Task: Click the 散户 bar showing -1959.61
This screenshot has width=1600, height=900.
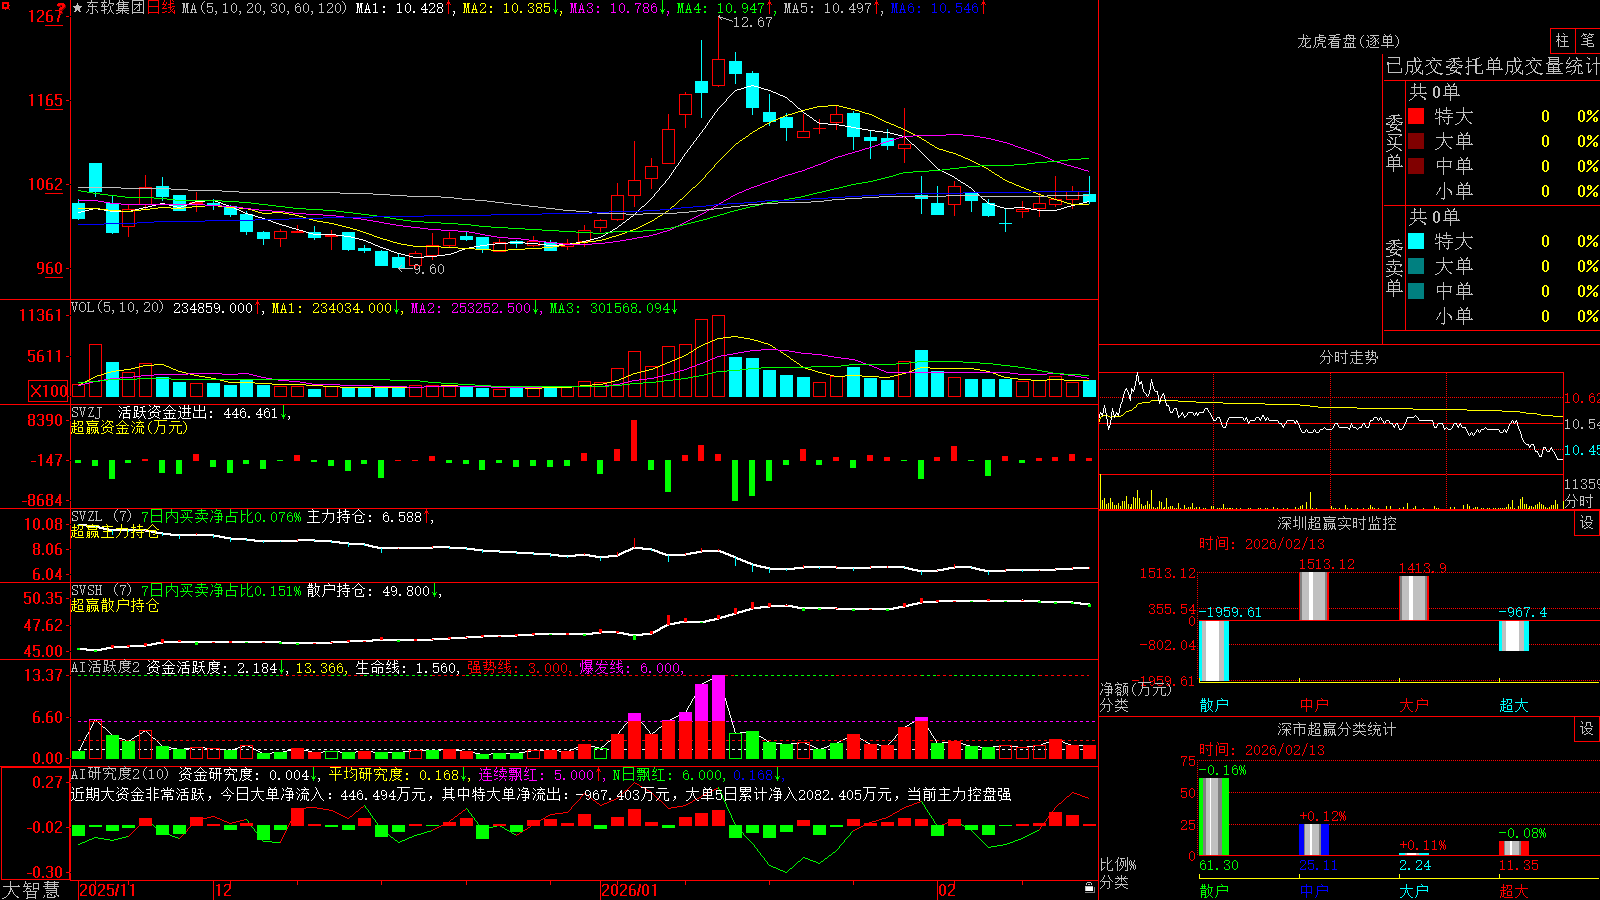Action: [1214, 651]
